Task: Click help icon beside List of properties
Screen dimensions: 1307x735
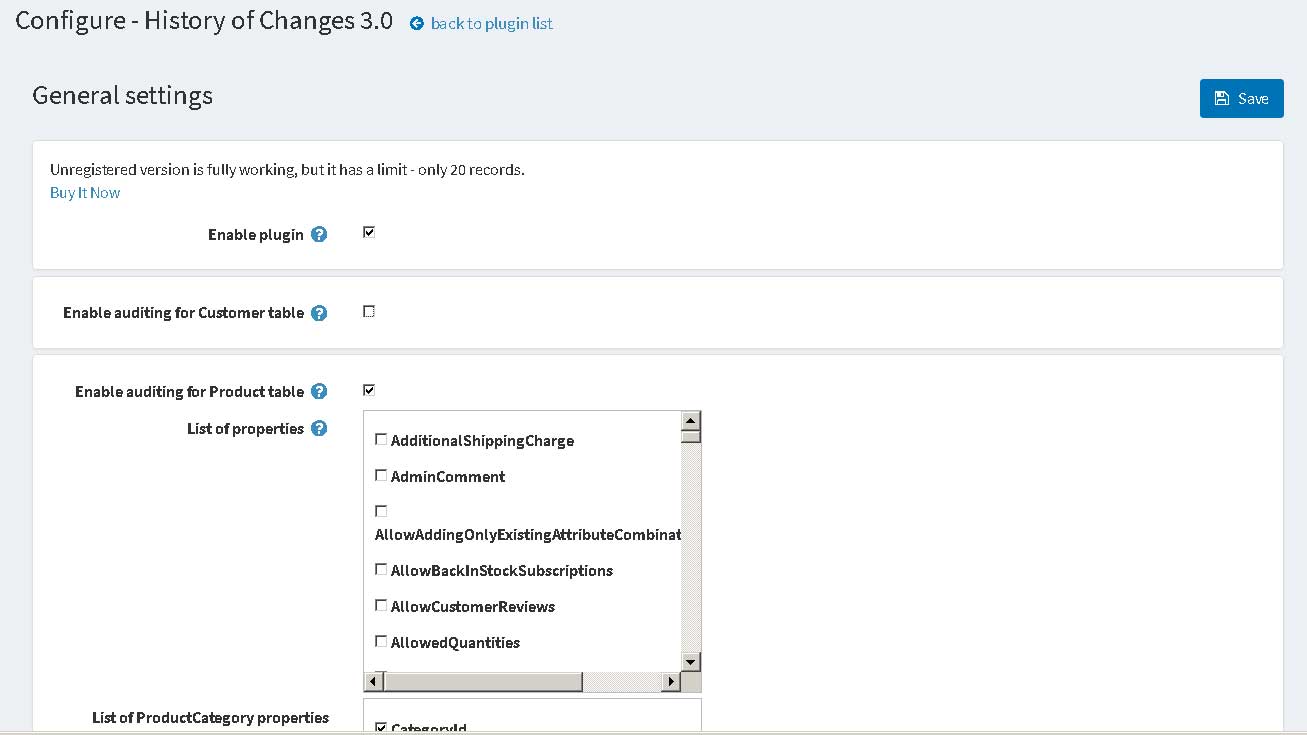Action: tap(319, 429)
